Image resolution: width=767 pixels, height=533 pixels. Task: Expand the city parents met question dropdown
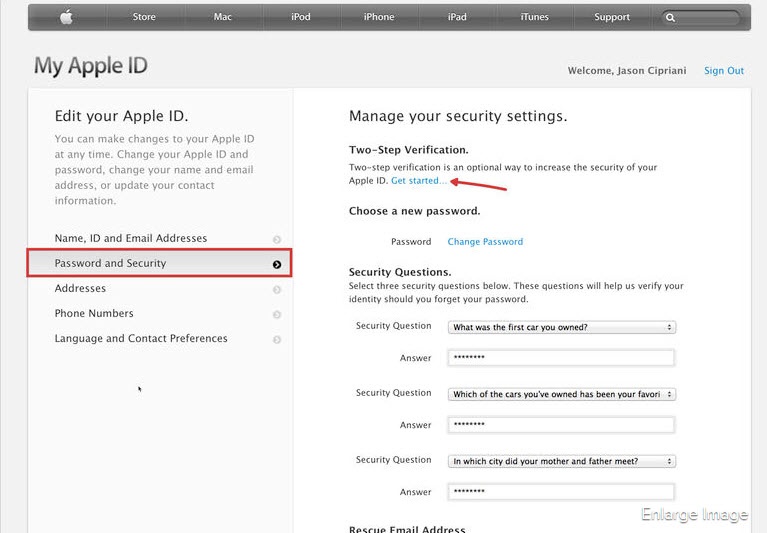coord(562,461)
